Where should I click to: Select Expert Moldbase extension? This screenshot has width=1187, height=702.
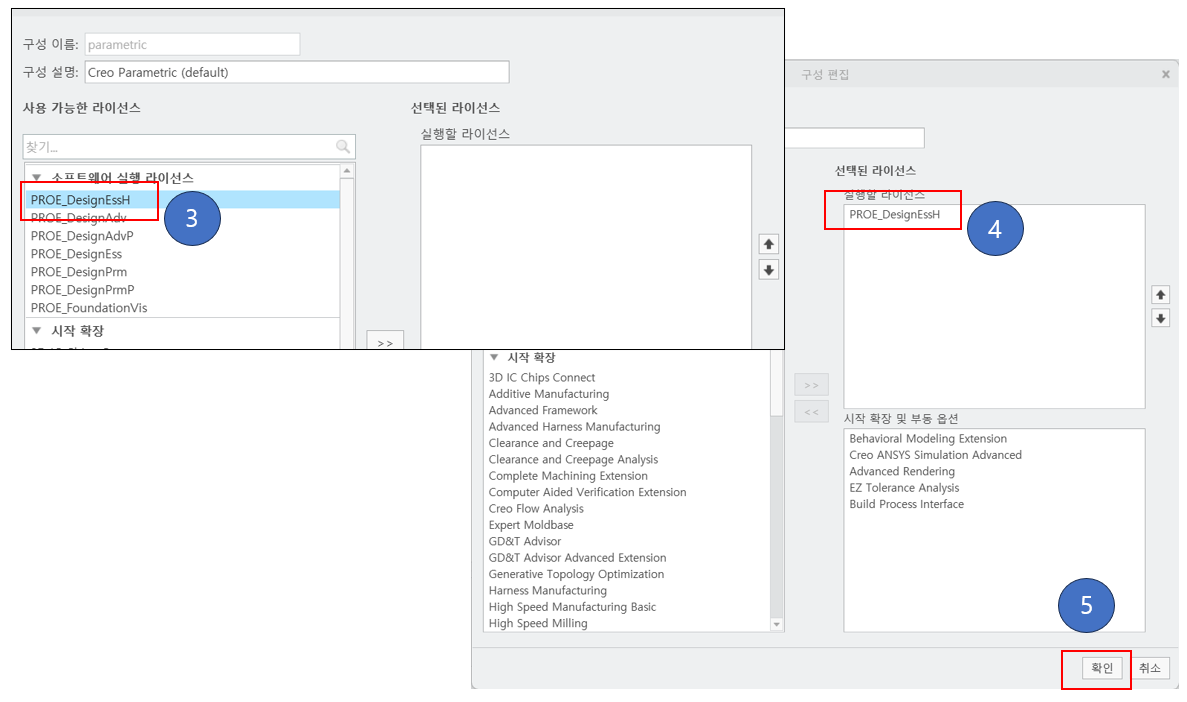tap(531, 525)
